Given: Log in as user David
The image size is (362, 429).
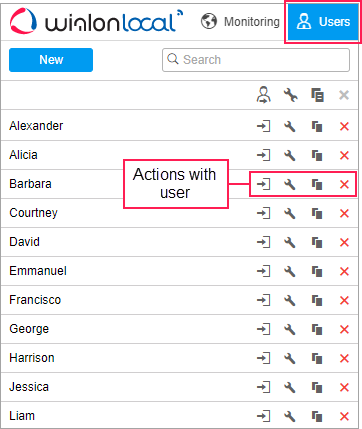Looking at the screenshot, I should (263, 242).
